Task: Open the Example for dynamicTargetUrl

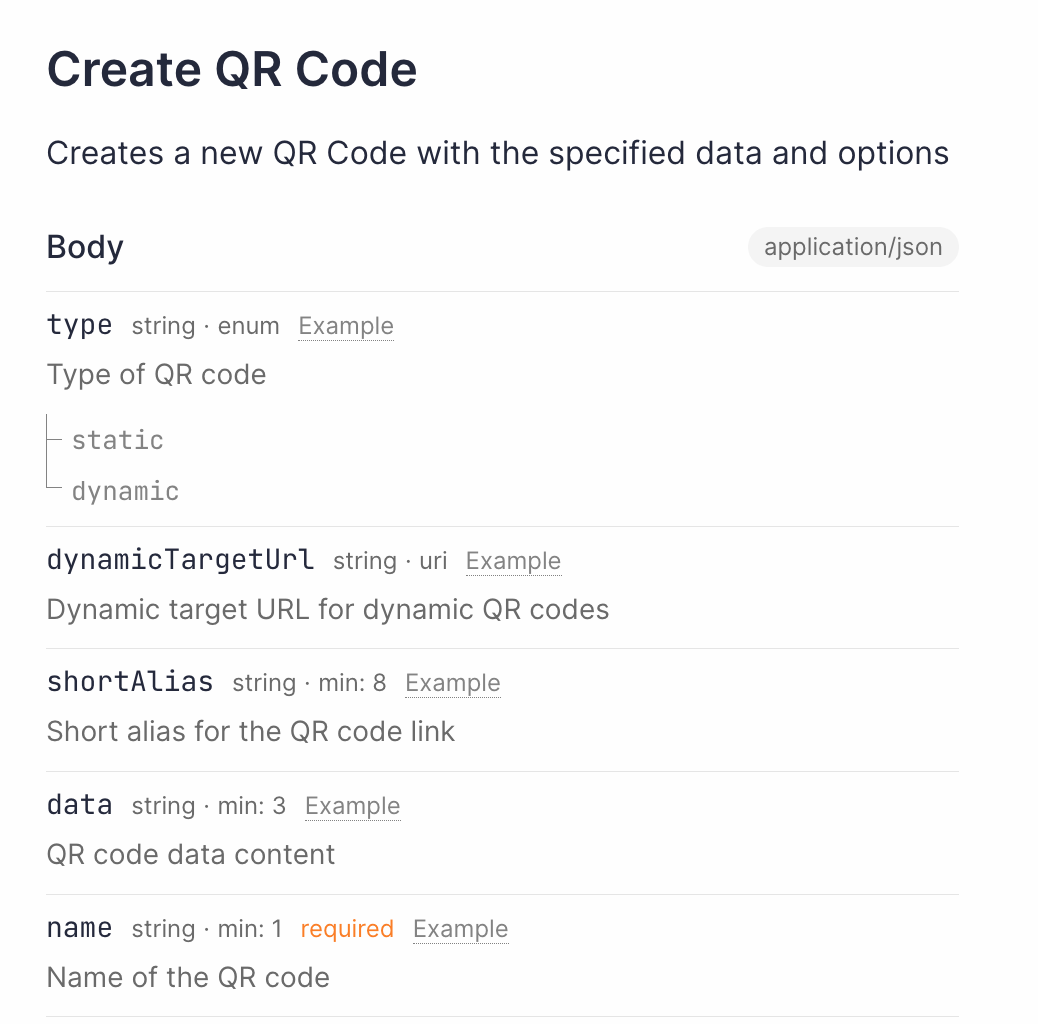Action: (x=513, y=561)
